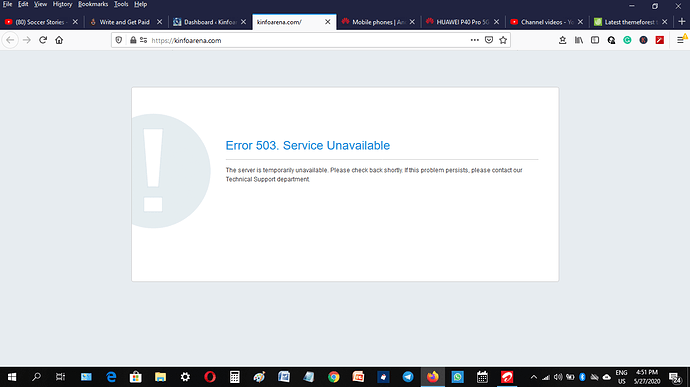Open the Windows Start menu
The image size is (690, 387).
pyautogui.click(x=12, y=377)
